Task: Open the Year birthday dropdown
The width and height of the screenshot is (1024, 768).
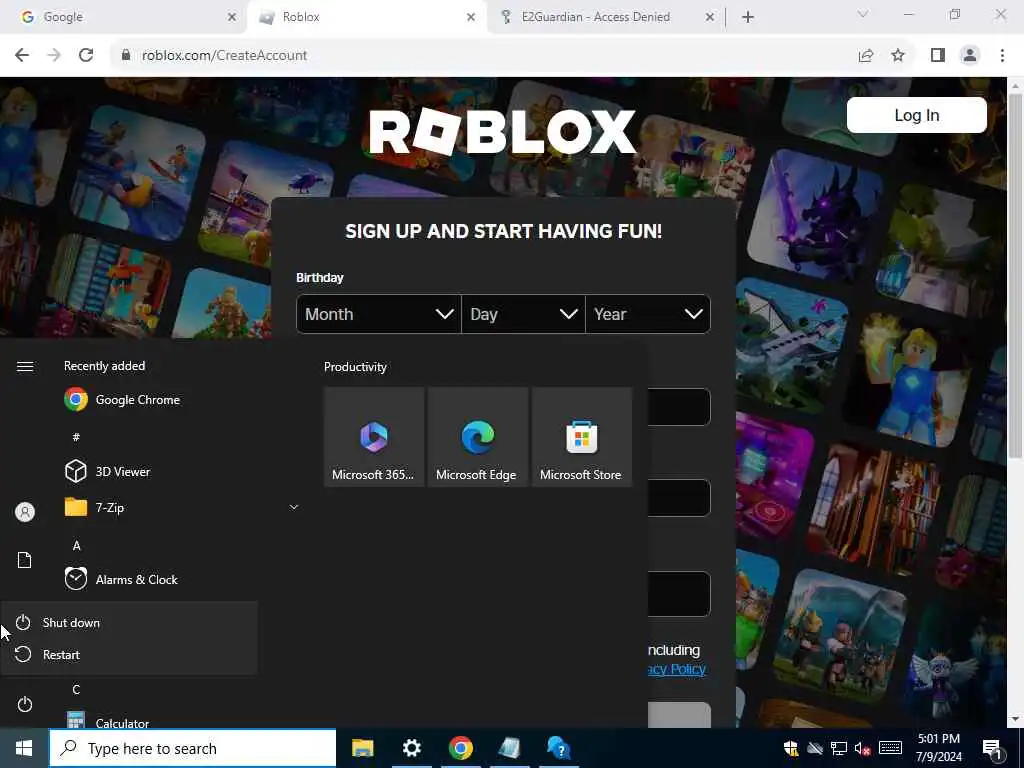Action: (648, 314)
